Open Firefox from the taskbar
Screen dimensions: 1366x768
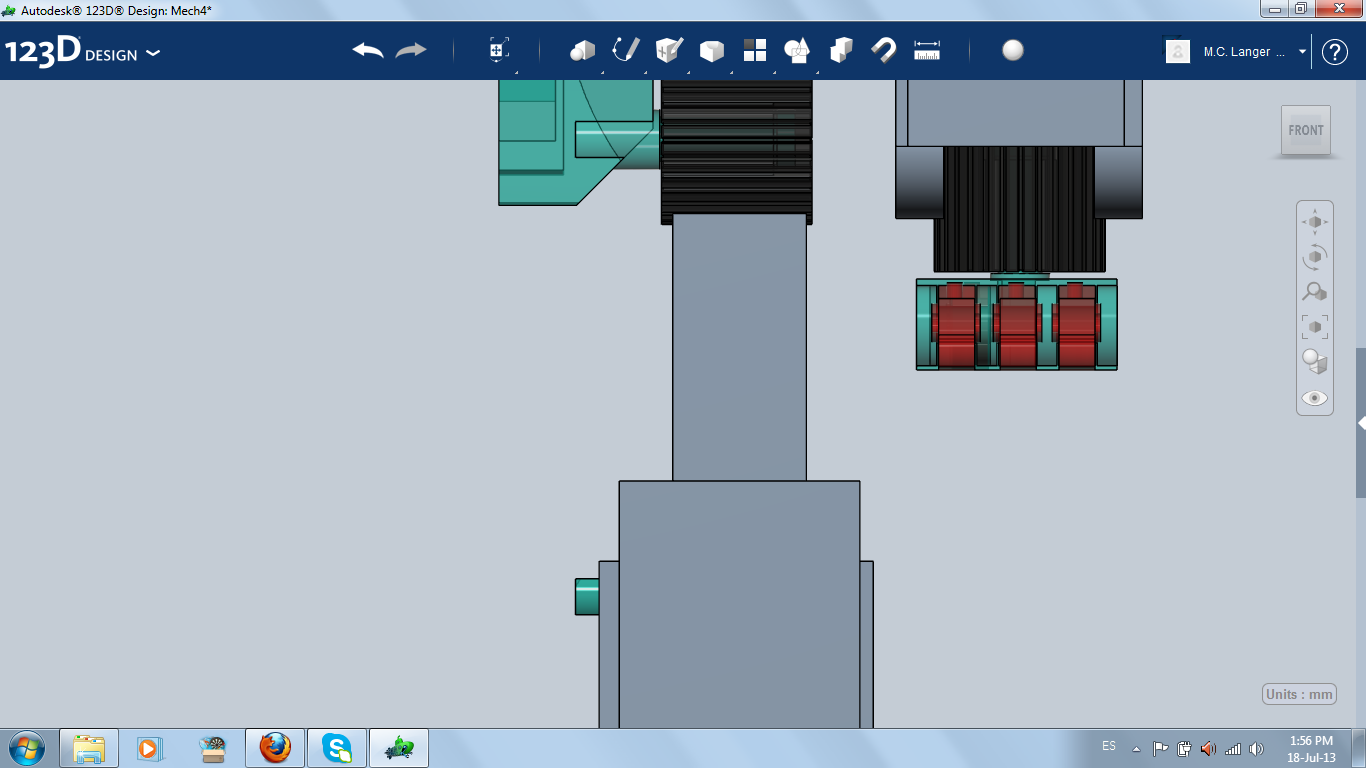(x=274, y=748)
